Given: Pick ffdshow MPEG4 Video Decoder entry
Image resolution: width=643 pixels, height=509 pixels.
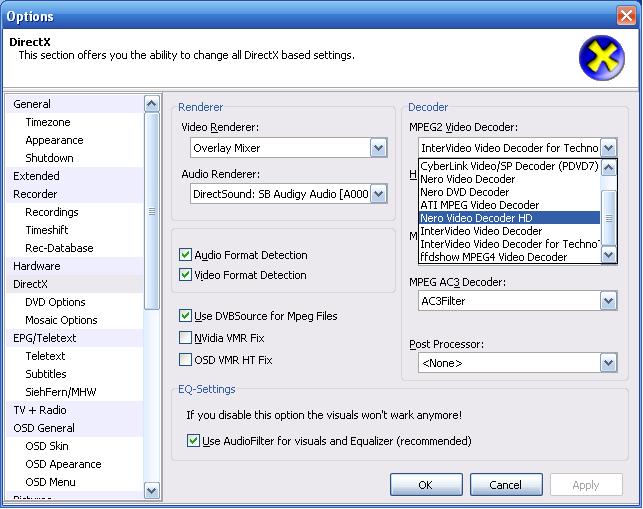Looking at the screenshot, I should coord(509,257).
